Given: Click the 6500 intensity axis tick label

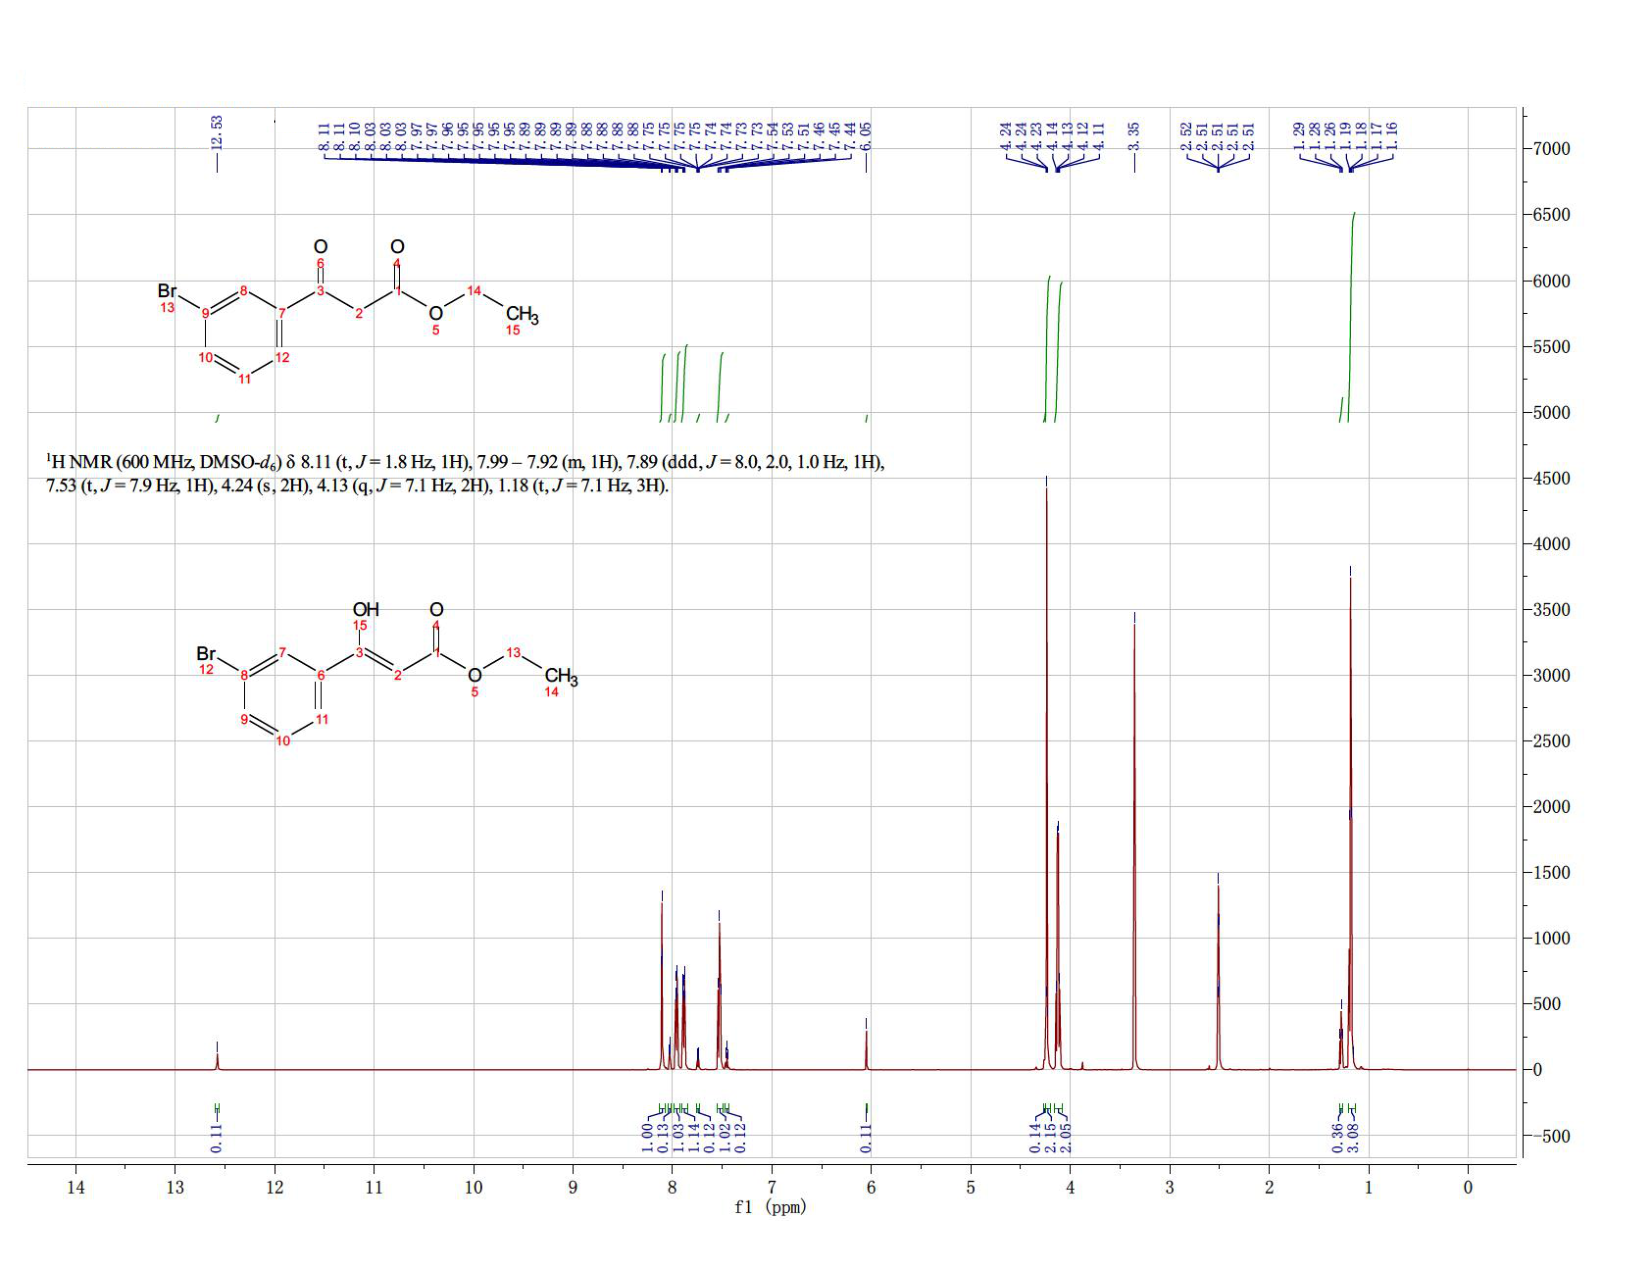Looking at the screenshot, I should tap(1550, 215).
